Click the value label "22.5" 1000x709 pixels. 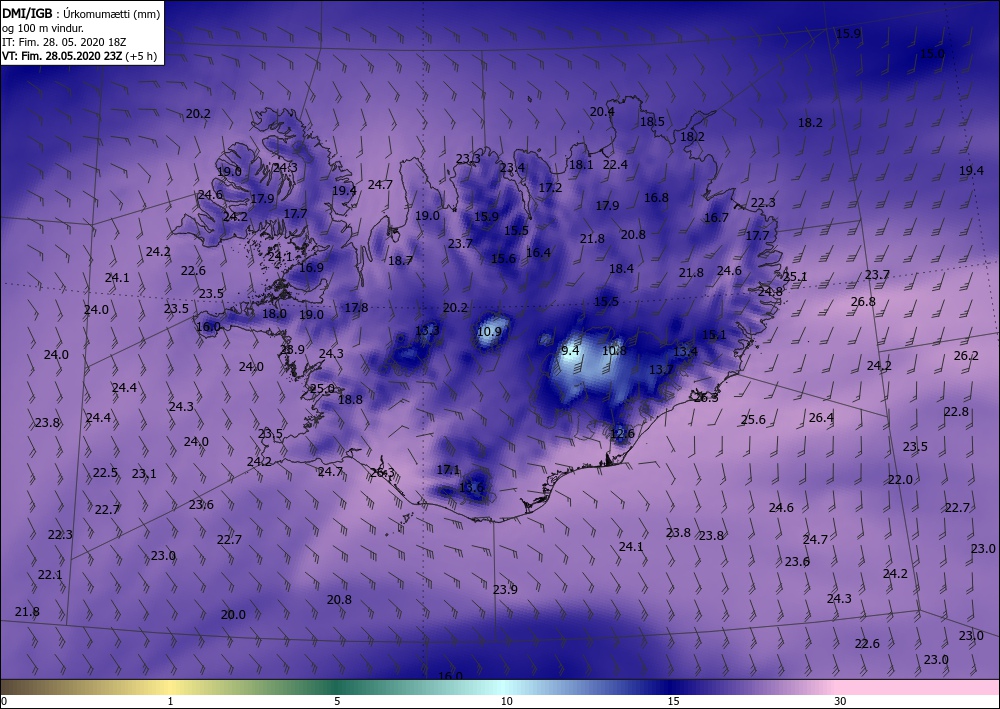coord(105,472)
